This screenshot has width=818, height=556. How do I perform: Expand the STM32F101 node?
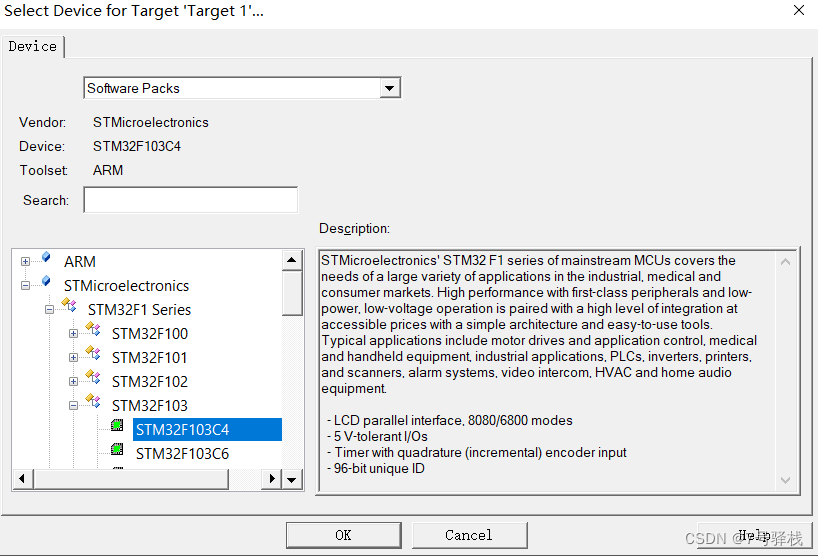(73, 357)
